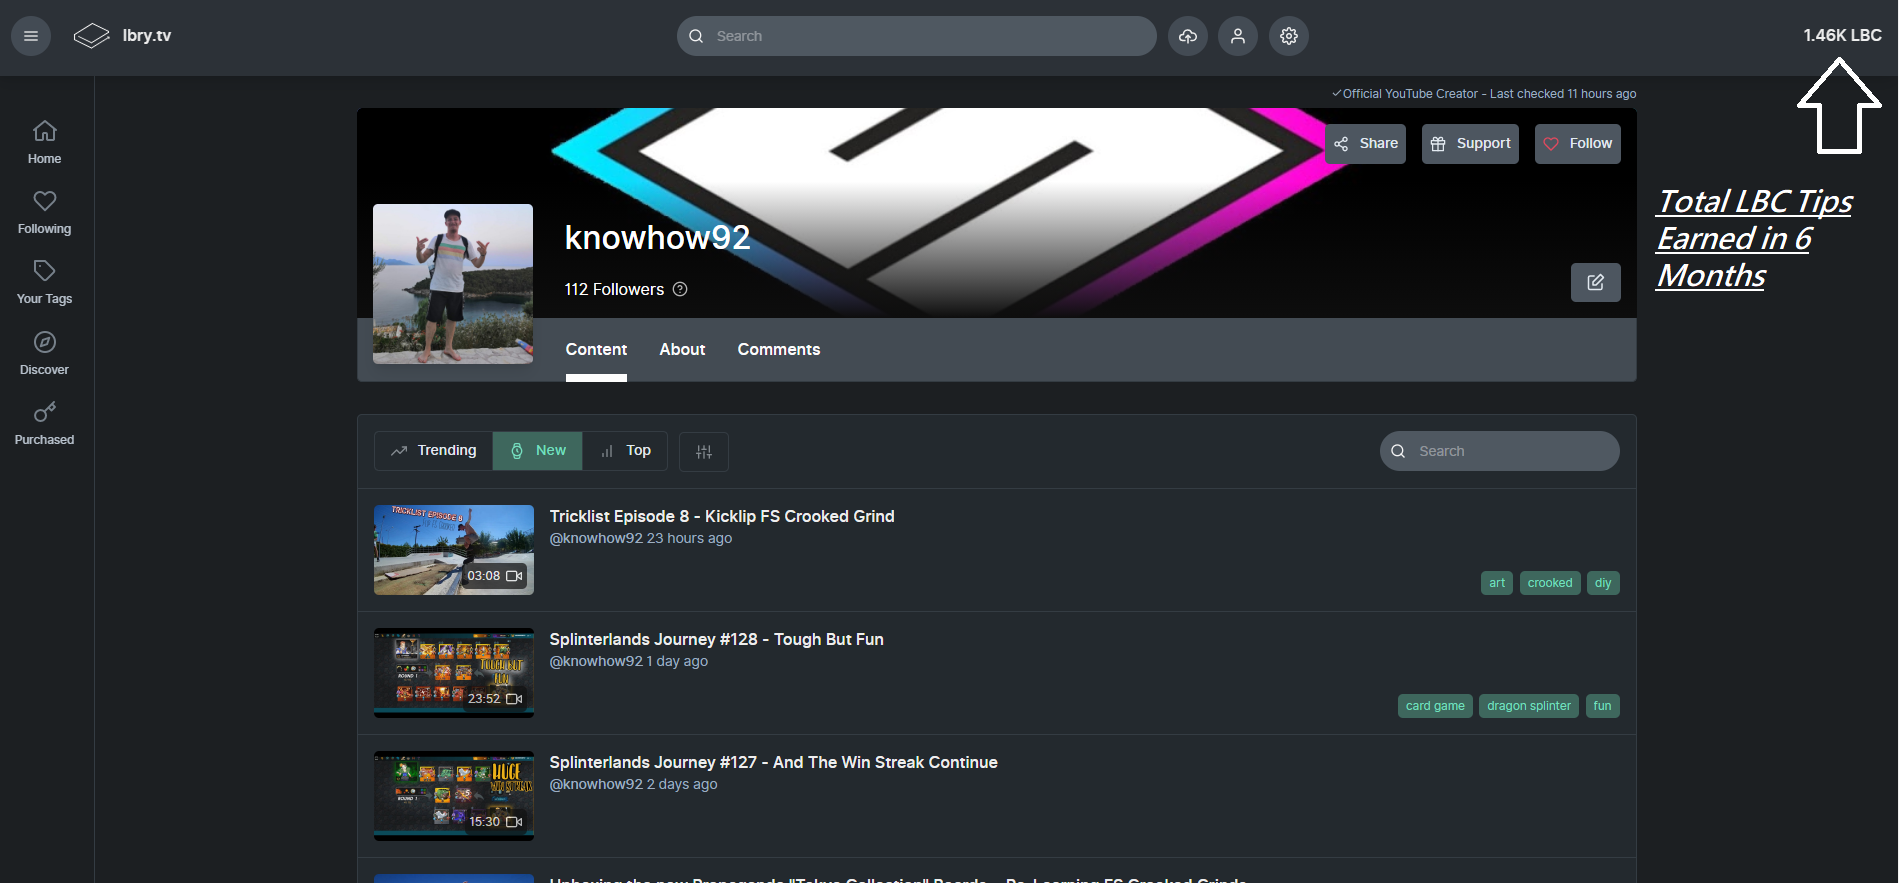The width and height of the screenshot is (1899, 883).
Task: Click the channel content search field
Action: 1500,451
